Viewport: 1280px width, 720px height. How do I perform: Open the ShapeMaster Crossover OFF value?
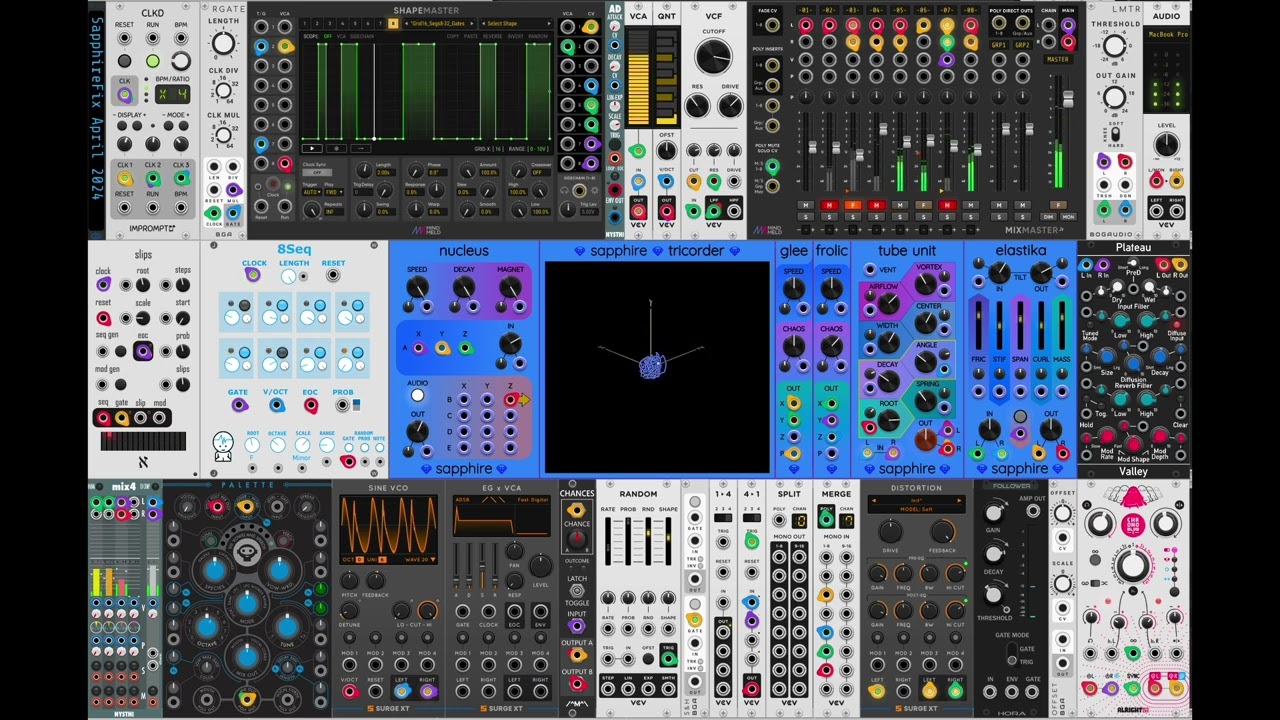(x=541, y=172)
